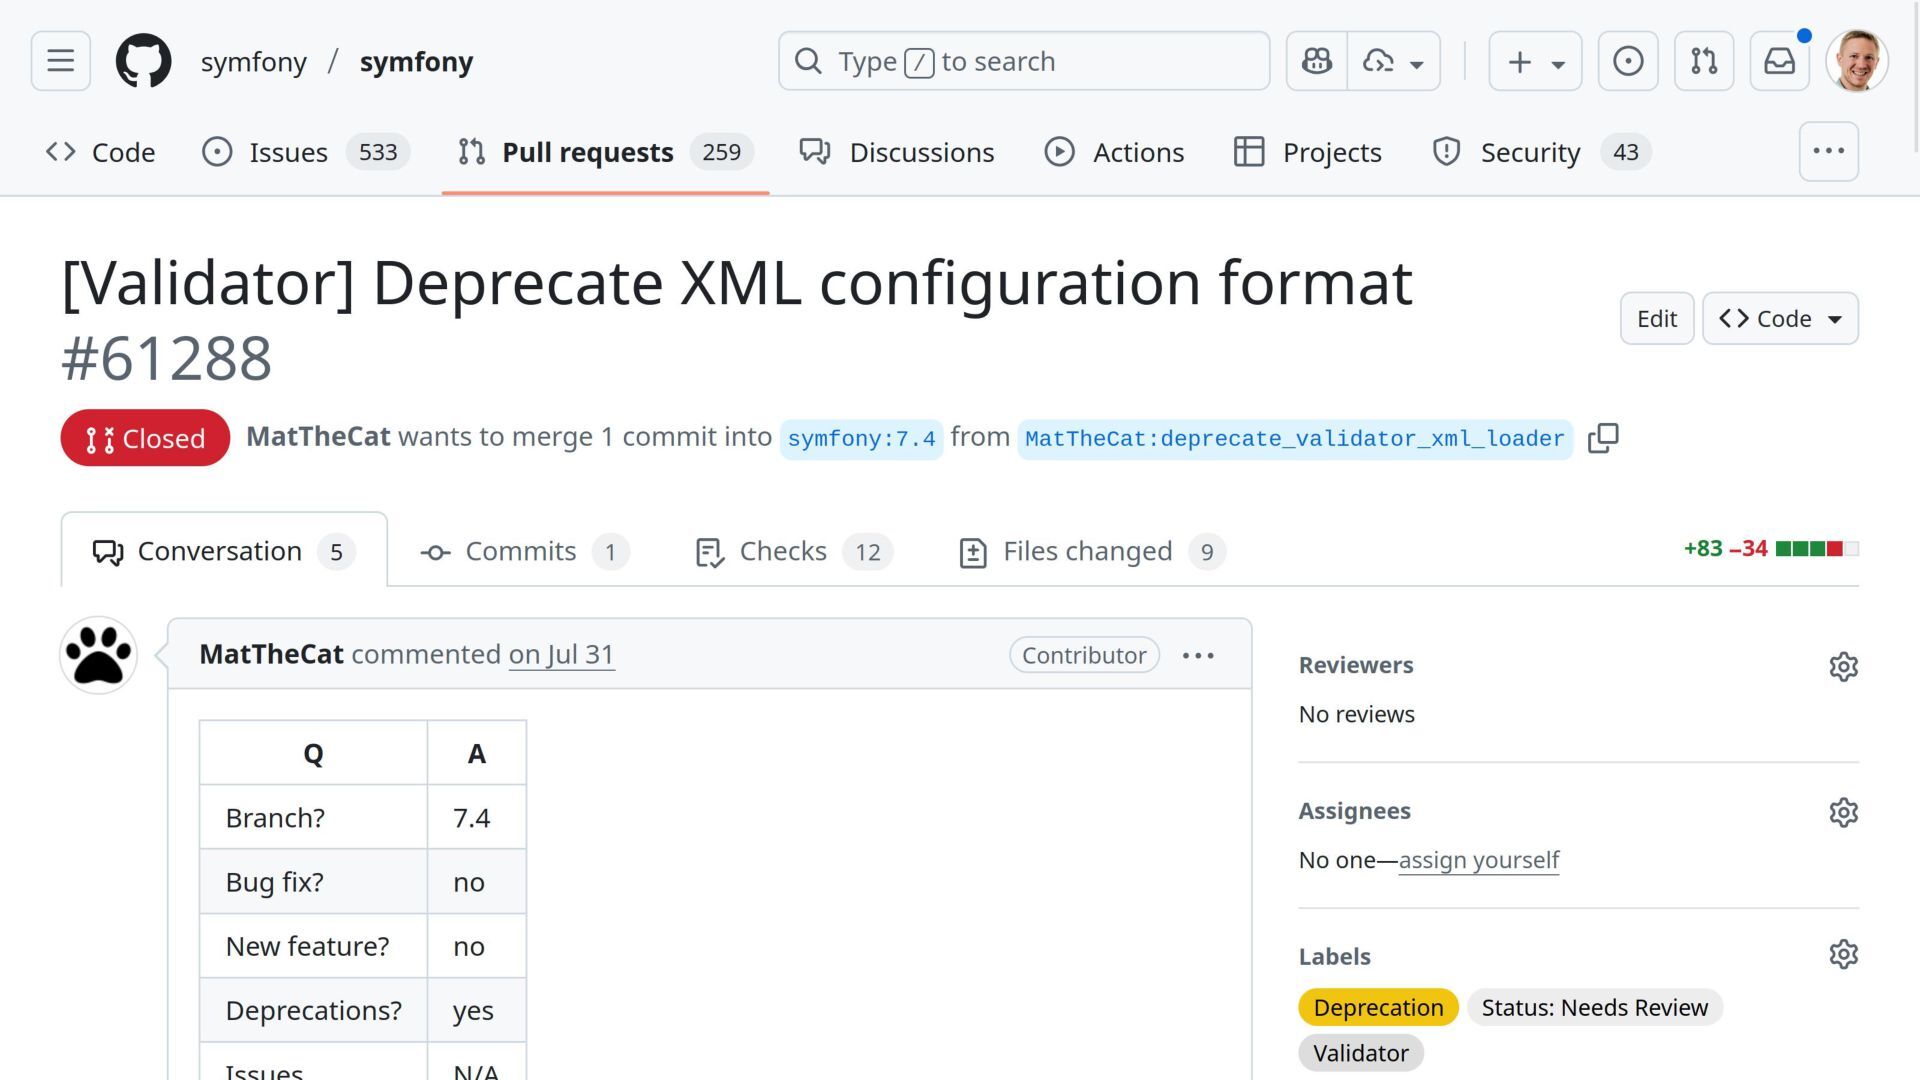Open comment options three-dot menu
This screenshot has width=1920, height=1080.
pos(1198,656)
